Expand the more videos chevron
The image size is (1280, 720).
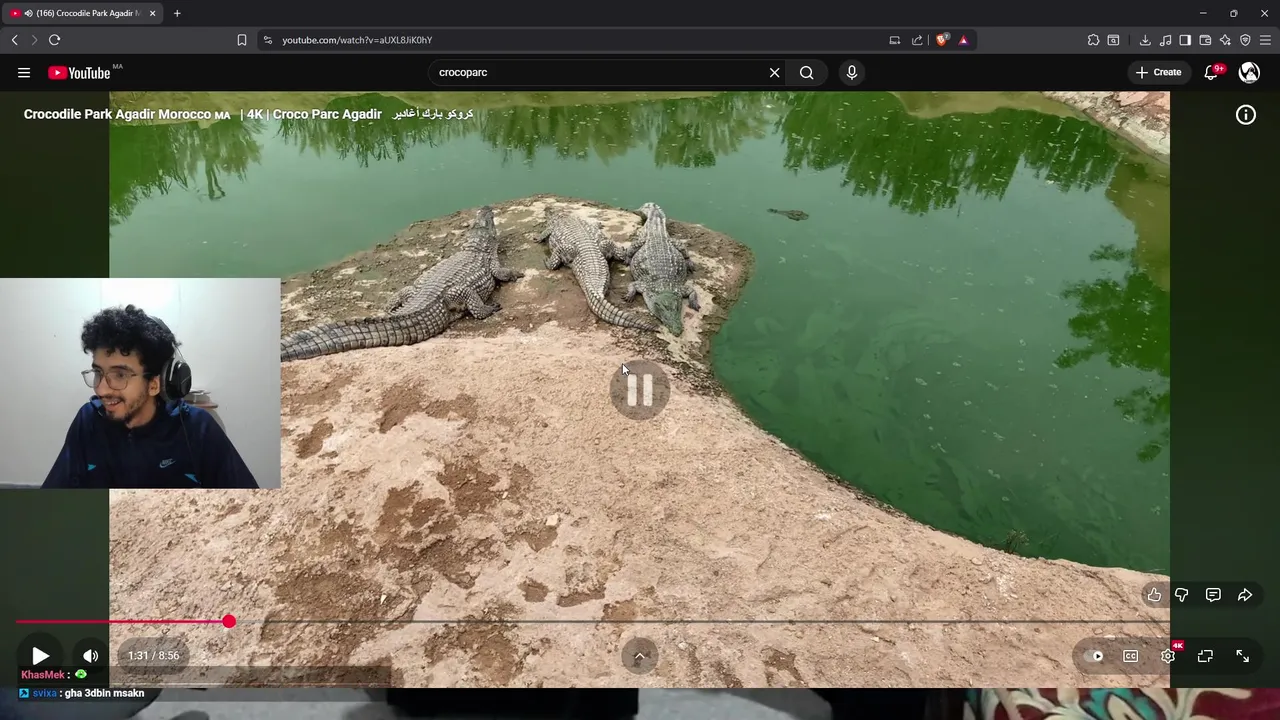tap(640, 656)
